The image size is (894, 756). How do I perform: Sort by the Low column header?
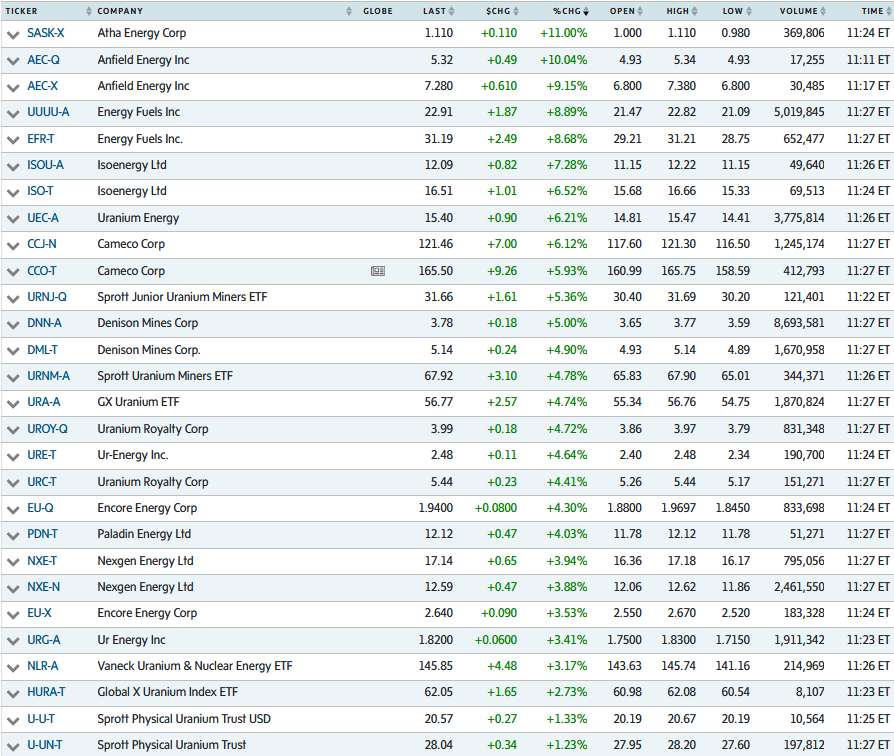click(737, 11)
